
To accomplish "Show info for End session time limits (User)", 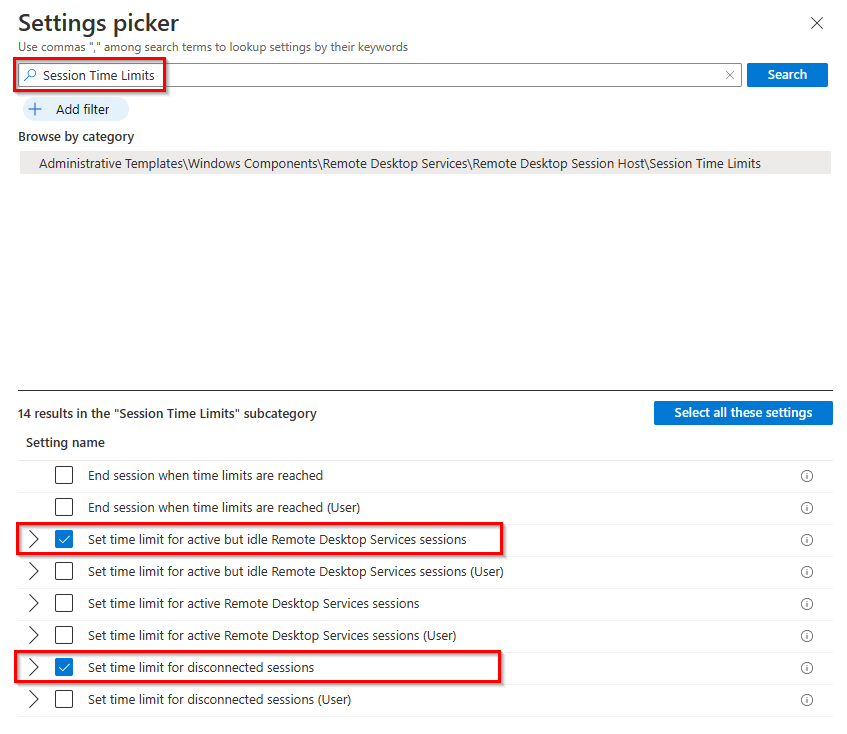I will click(807, 508).
